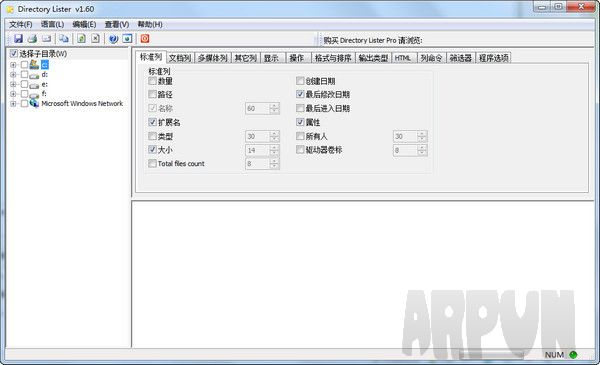Expand the d: drive tree node
600x365 pixels.
click(13, 74)
